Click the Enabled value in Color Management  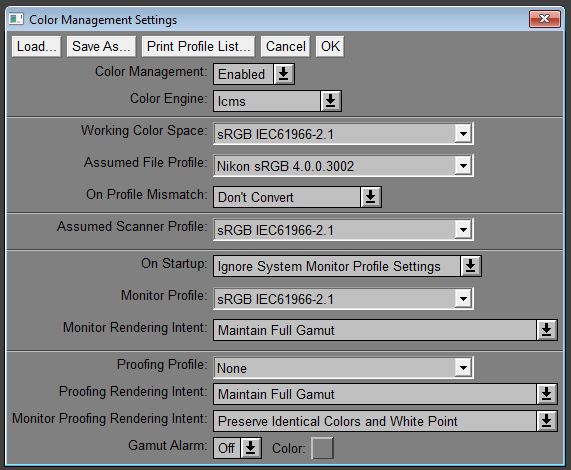pos(243,74)
